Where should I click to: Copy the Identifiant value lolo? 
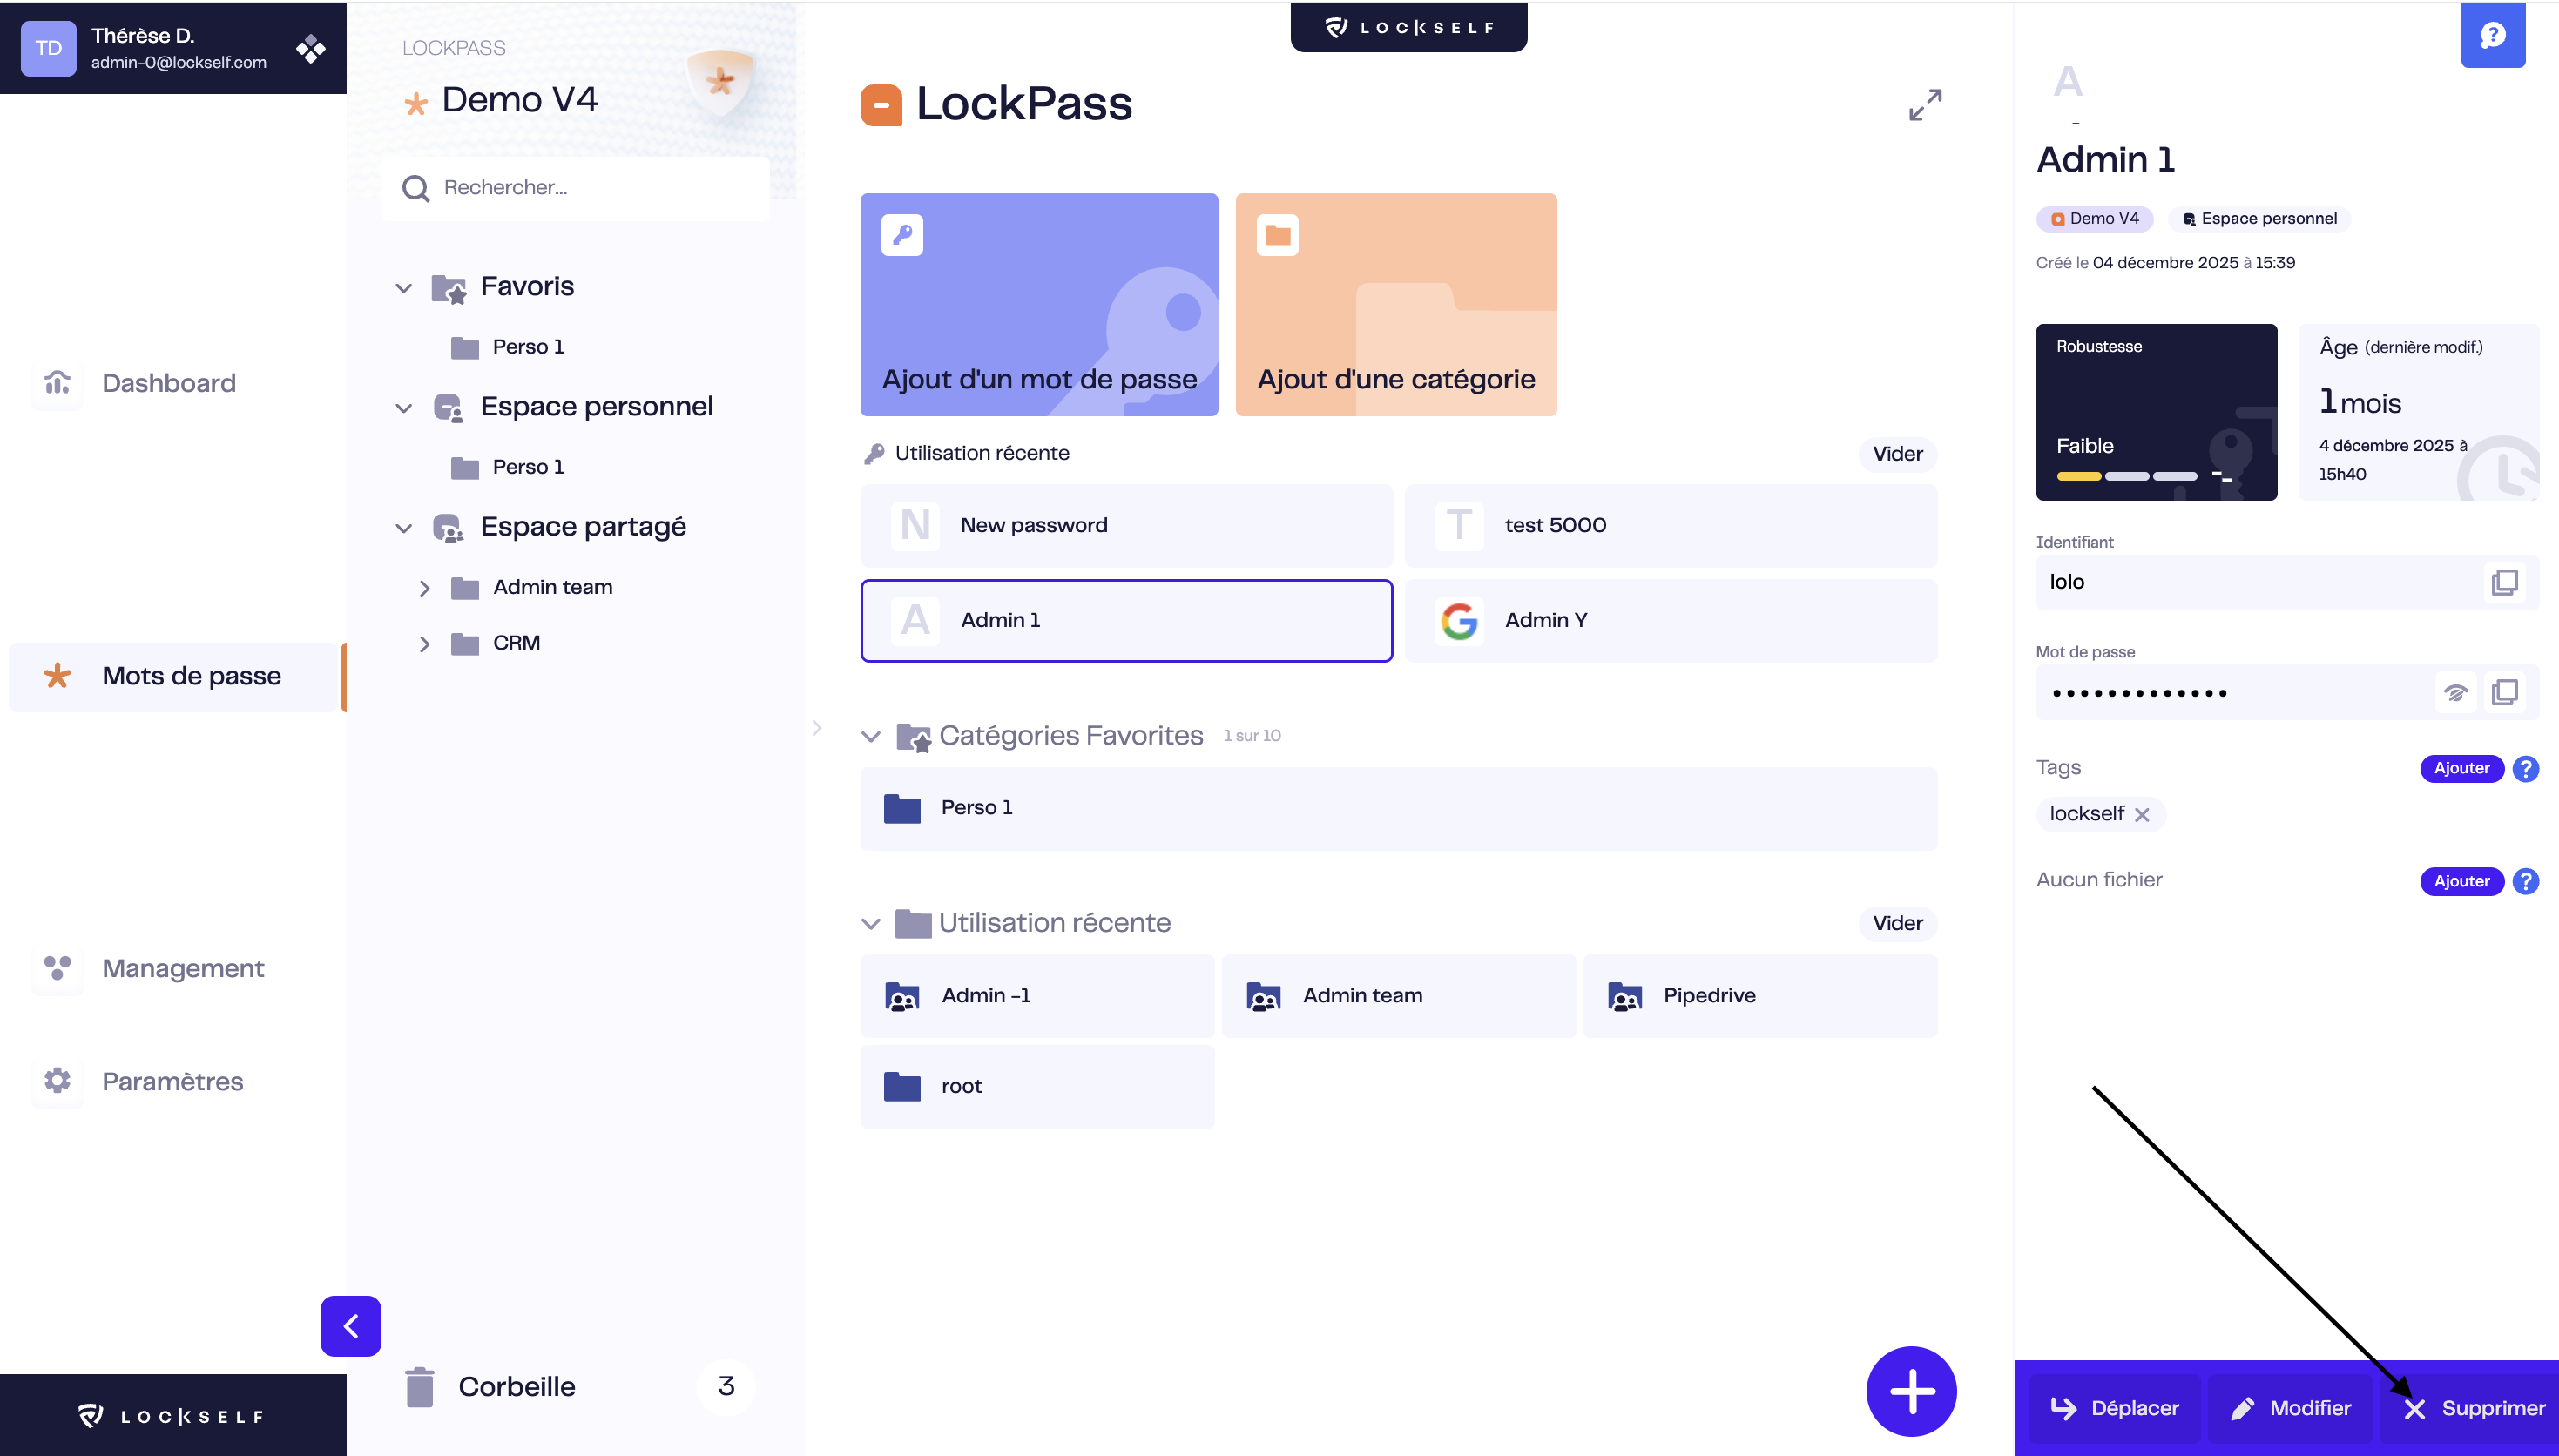coord(2504,582)
